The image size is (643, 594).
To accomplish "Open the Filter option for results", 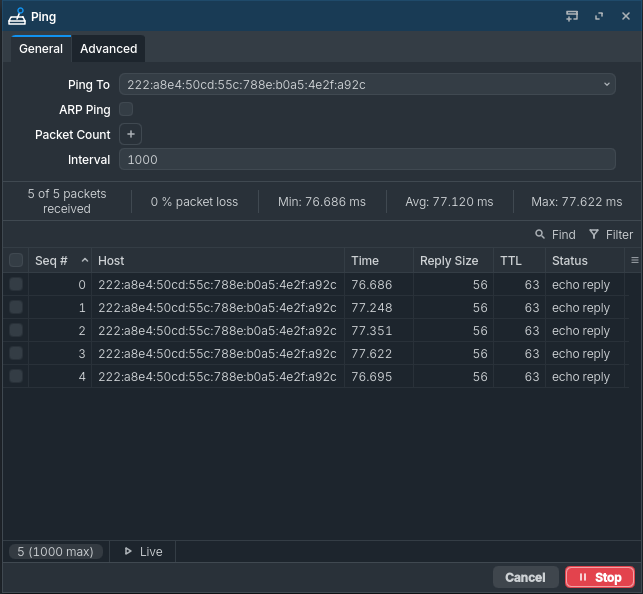I will [x=610, y=234].
